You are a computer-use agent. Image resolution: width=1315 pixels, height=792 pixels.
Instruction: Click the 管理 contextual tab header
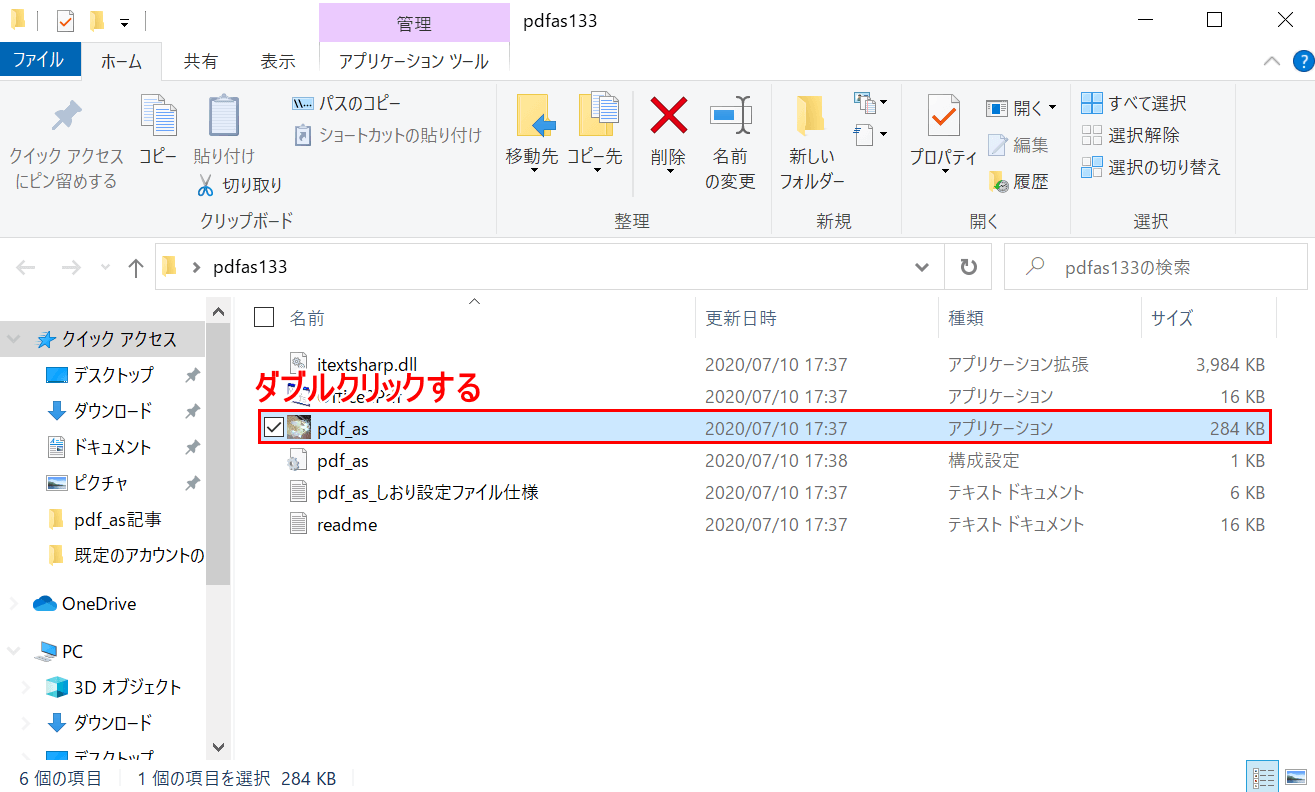(x=414, y=22)
